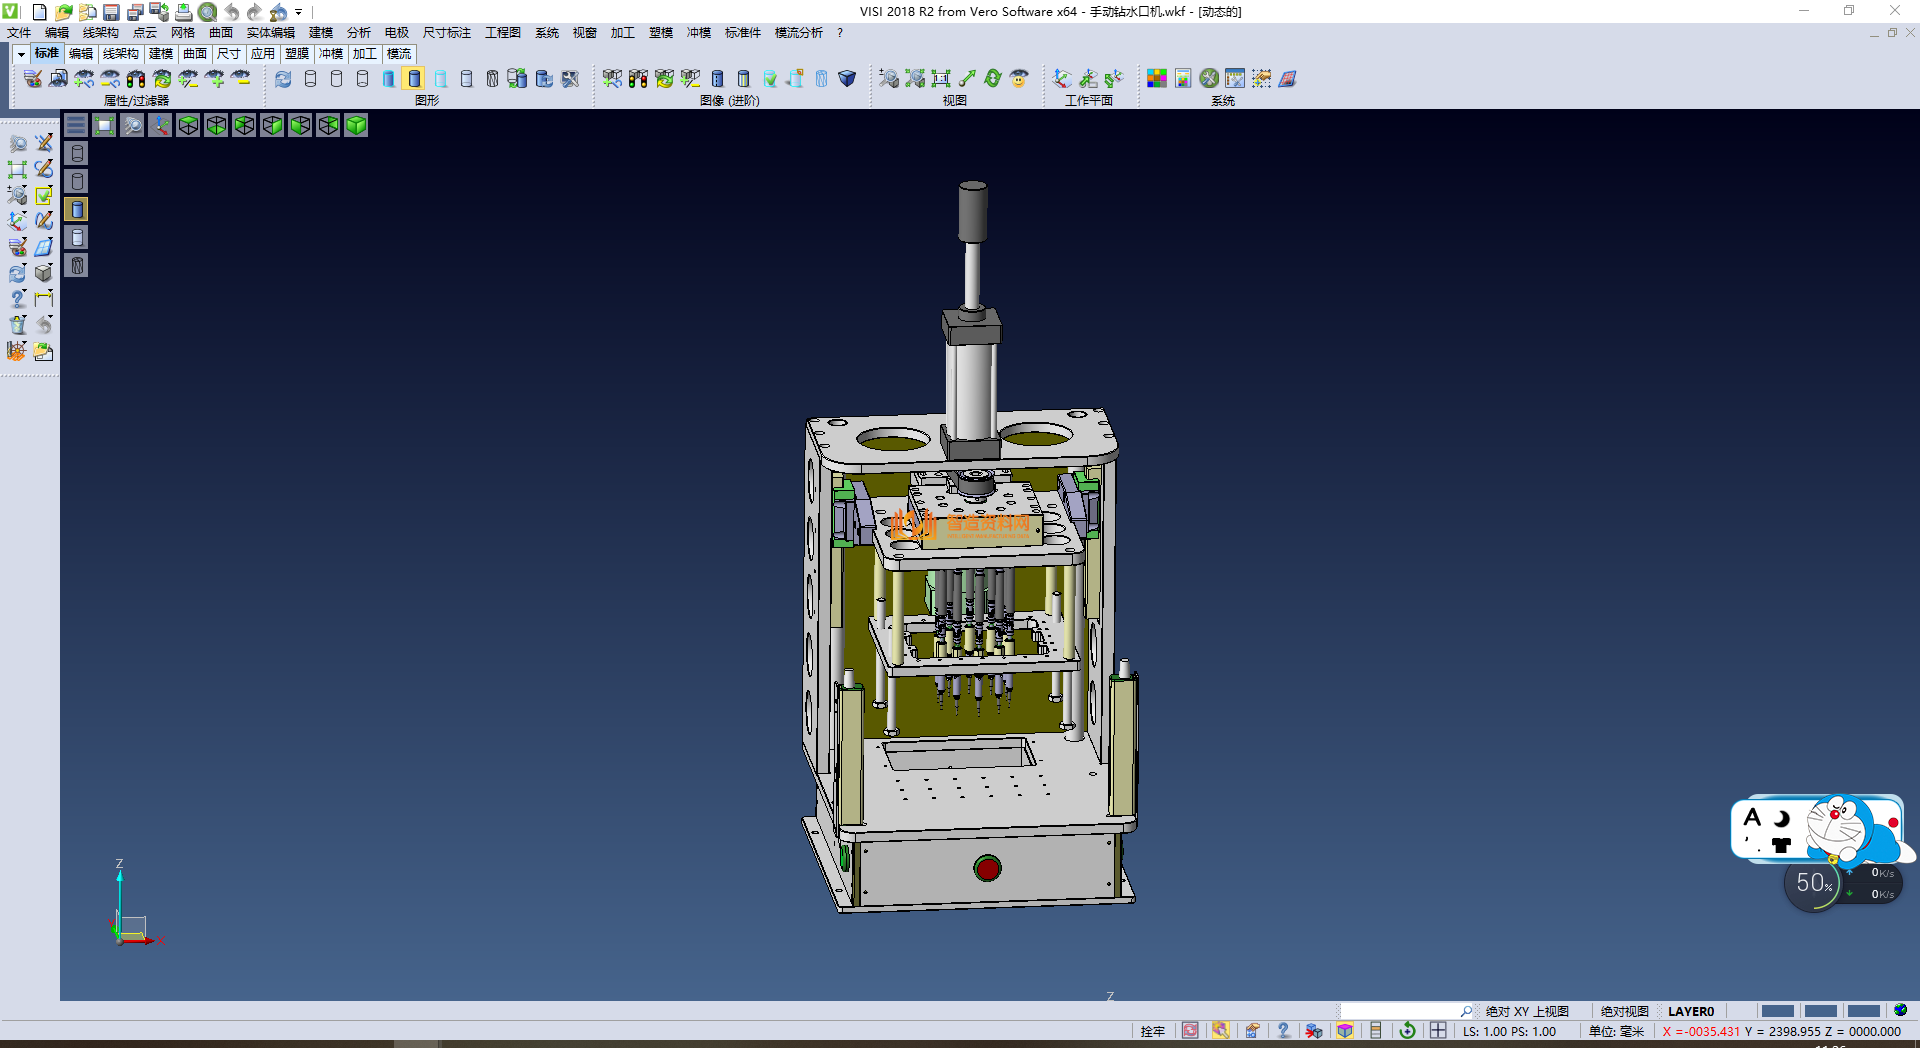This screenshot has width=1920, height=1048.
Task: Expand the quick access toolbar dropdown arrow
Action: [x=299, y=12]
